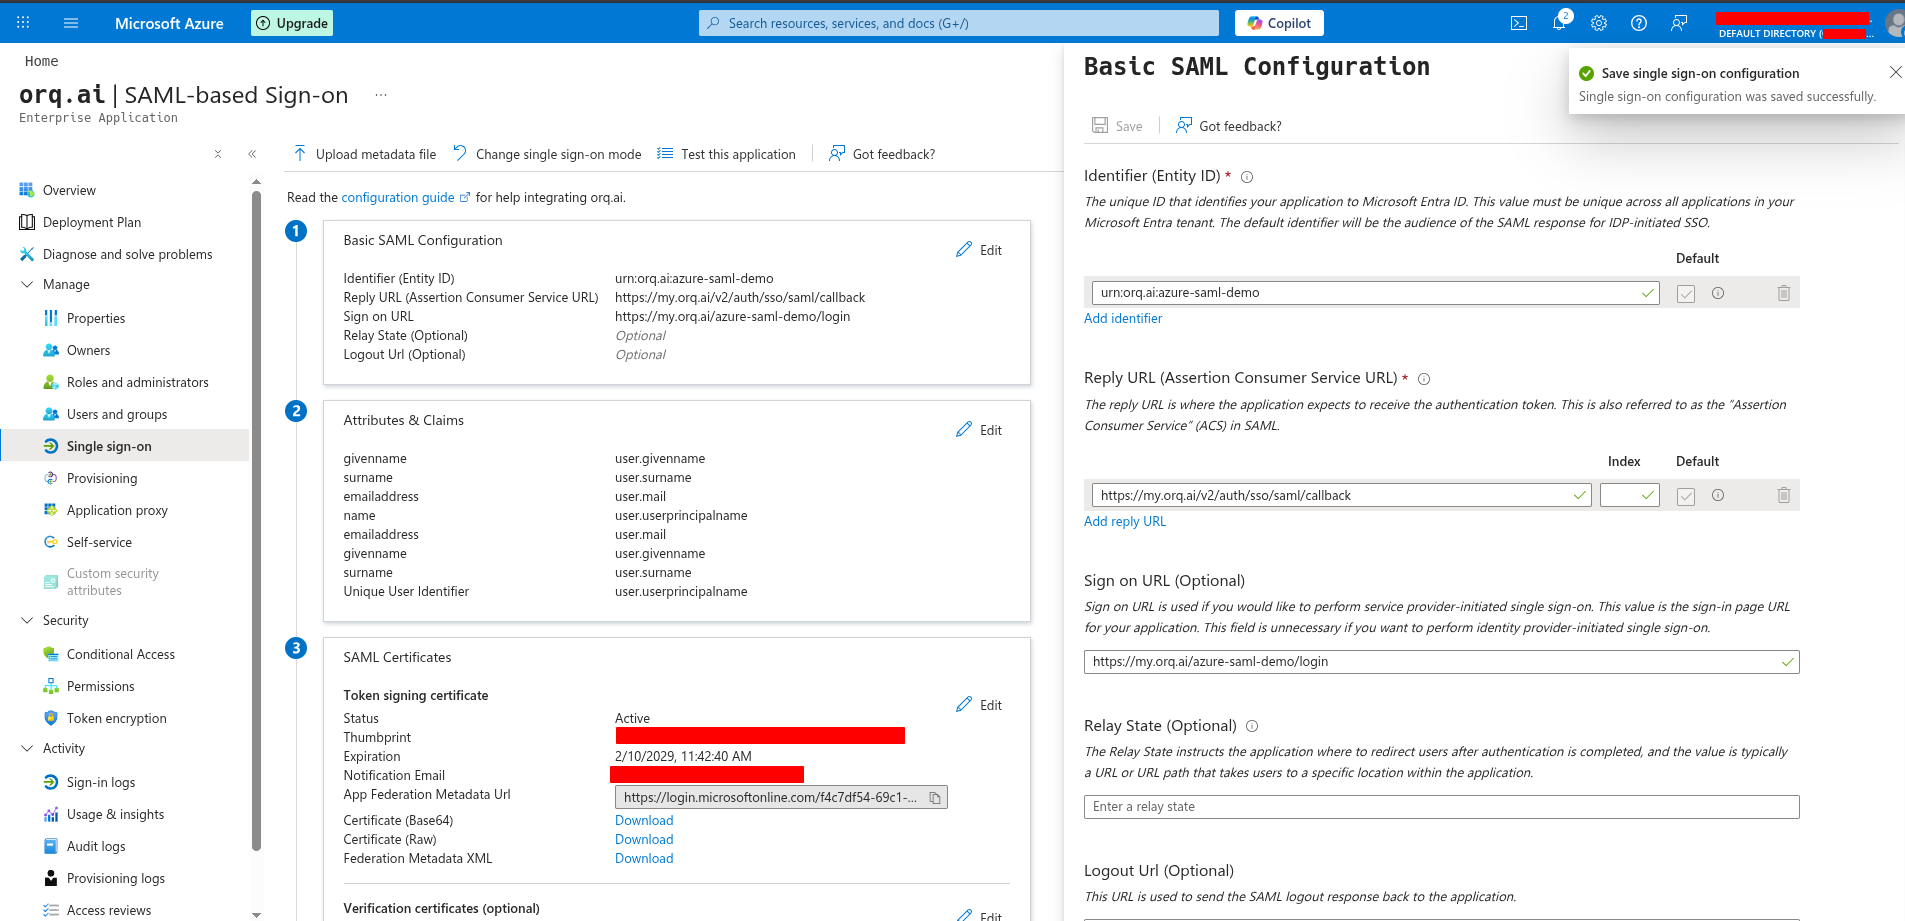Collapse the Activity section
1905x921 pixels.
pos(27,747)
